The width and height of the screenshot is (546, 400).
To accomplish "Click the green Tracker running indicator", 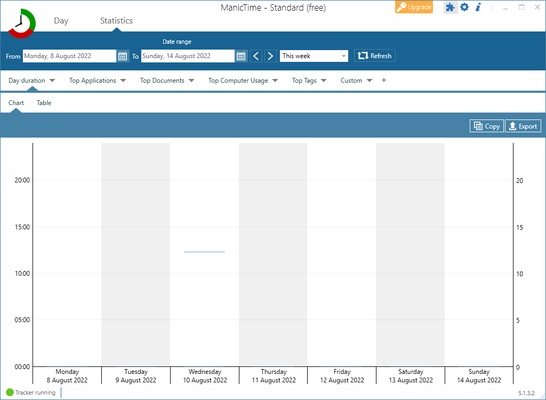I will pyautogui.click(x=9, y=392).
